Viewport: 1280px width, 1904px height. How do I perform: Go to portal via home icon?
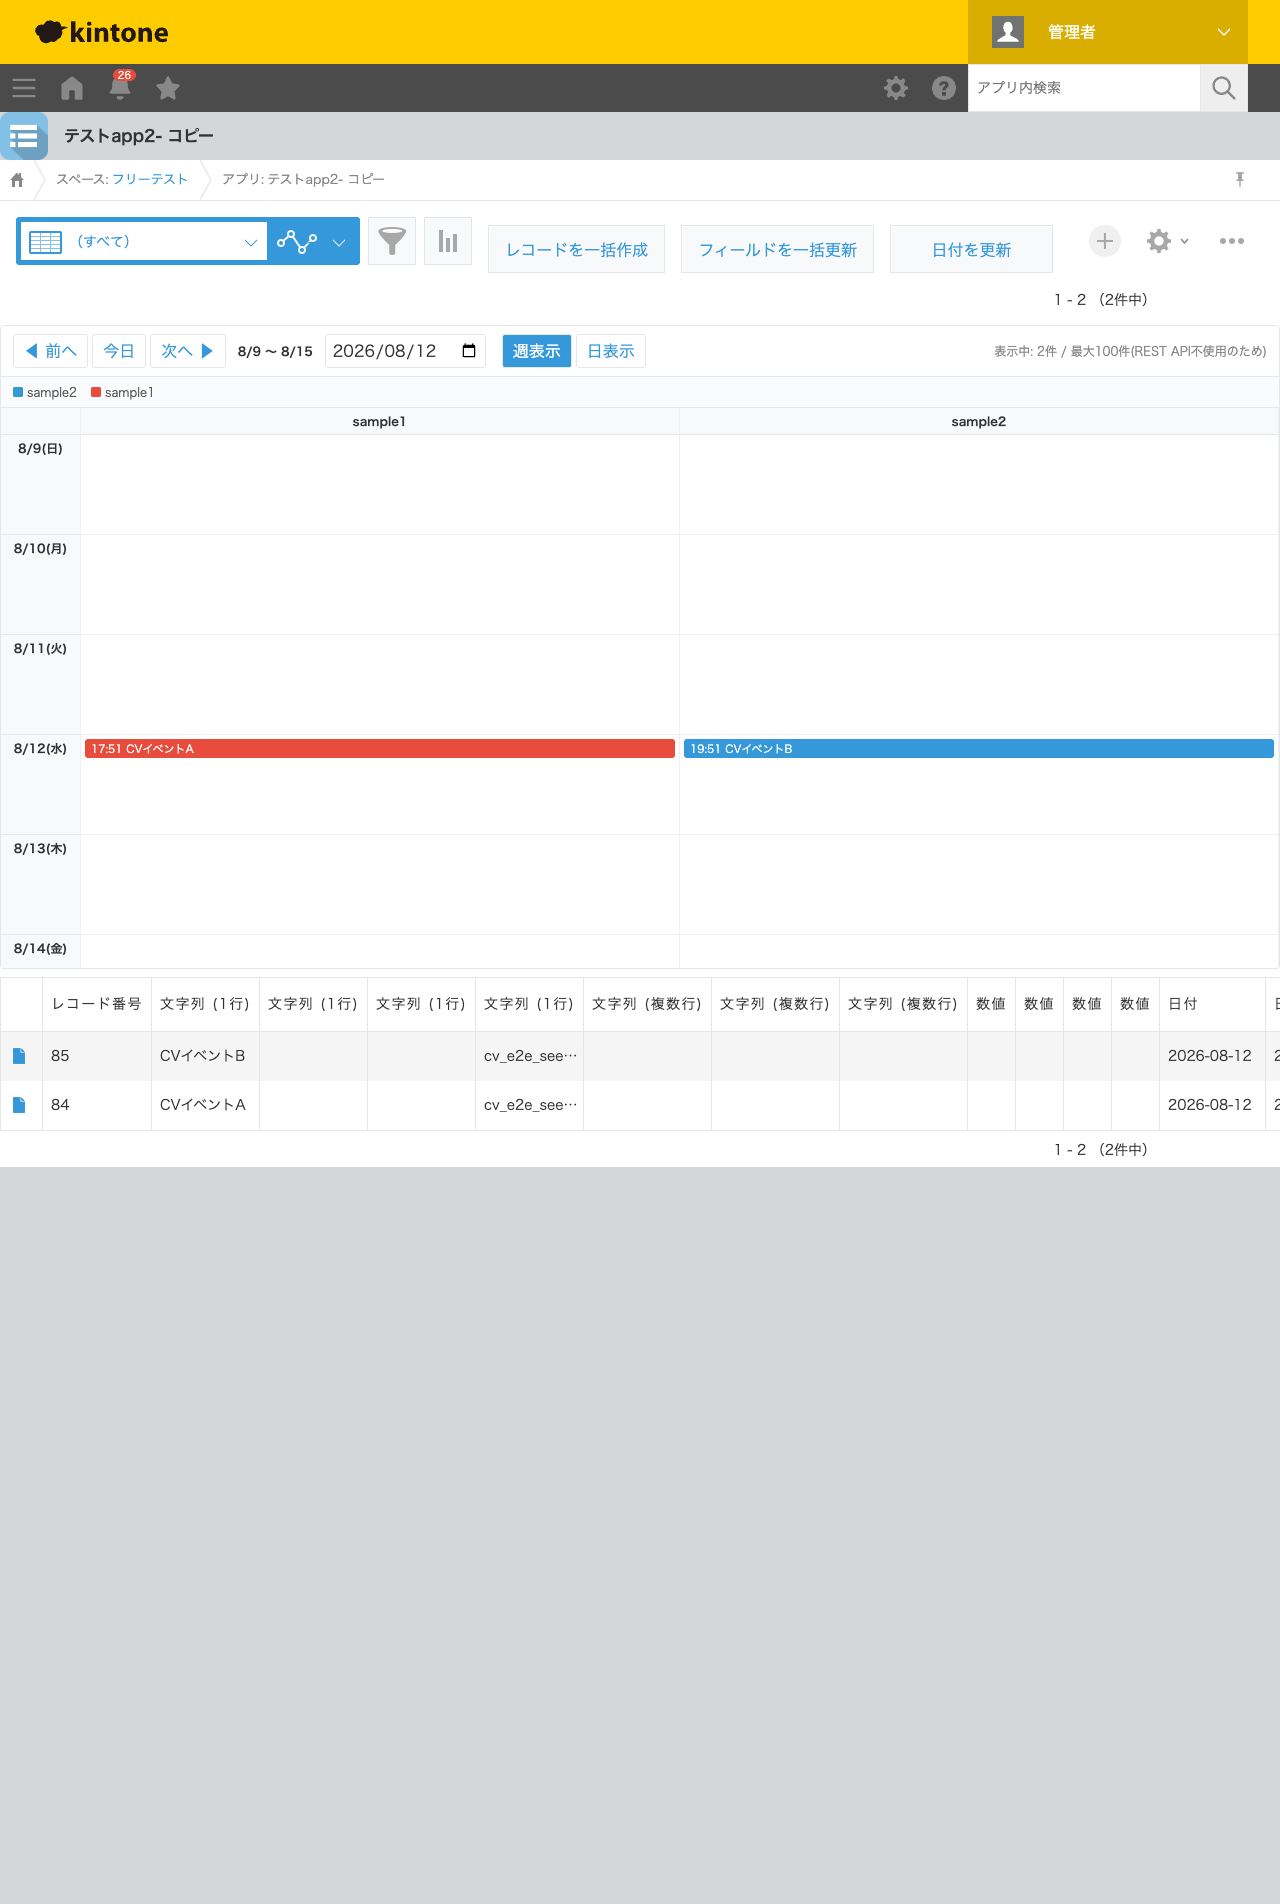72,88
